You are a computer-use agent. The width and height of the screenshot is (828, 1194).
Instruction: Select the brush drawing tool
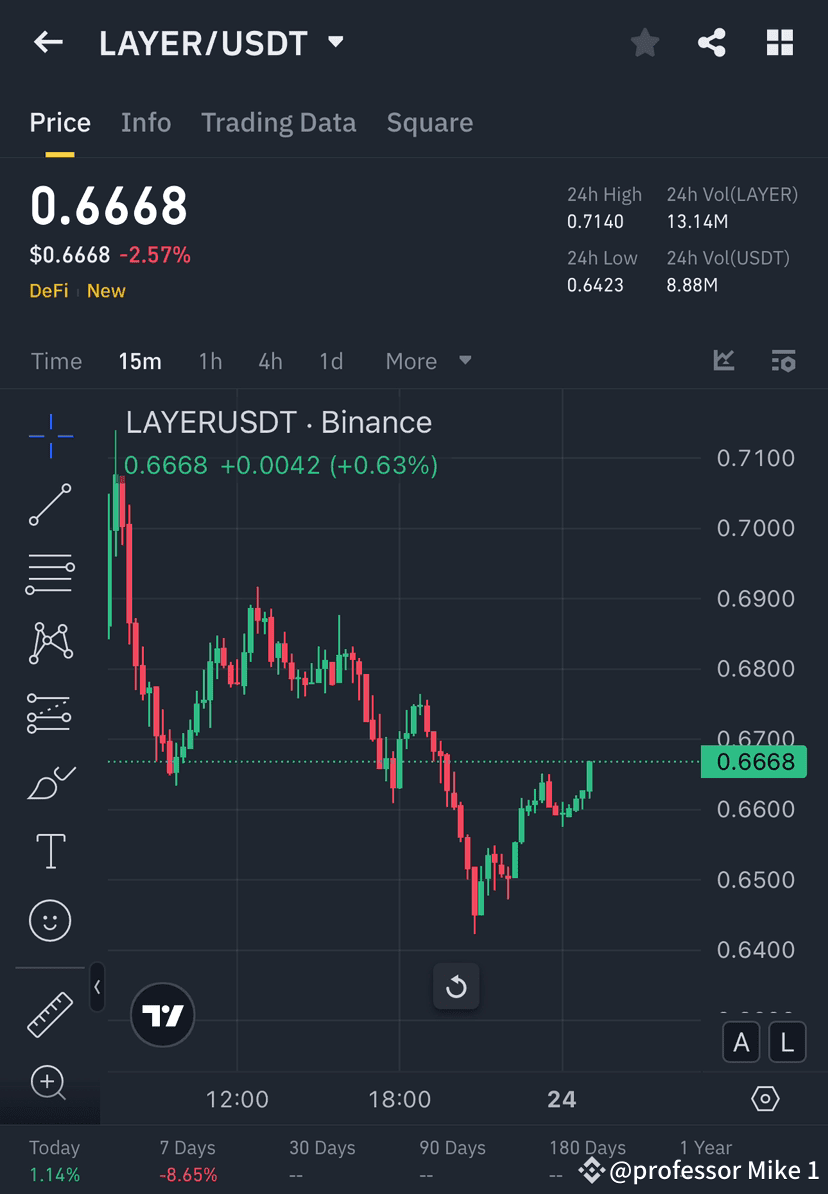pos(50,781)
